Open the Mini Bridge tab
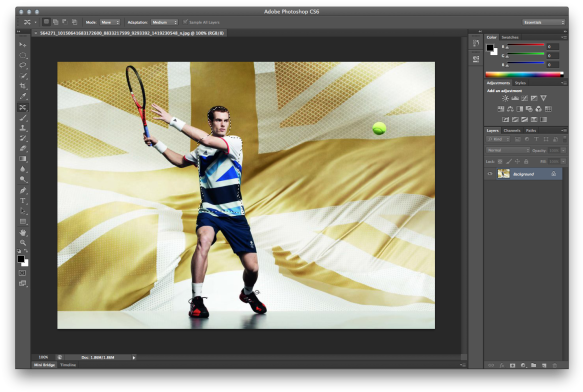This screenshot has height=392, width=583. pyautogui.click(x=44, y=365)
